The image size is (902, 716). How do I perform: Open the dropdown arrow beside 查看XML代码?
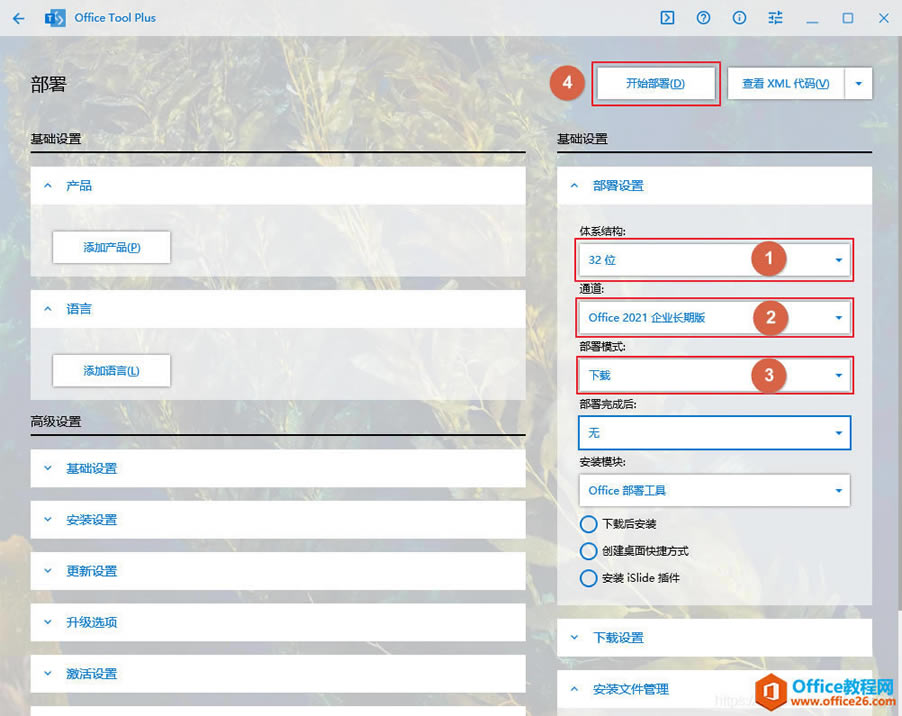point(859,83)
